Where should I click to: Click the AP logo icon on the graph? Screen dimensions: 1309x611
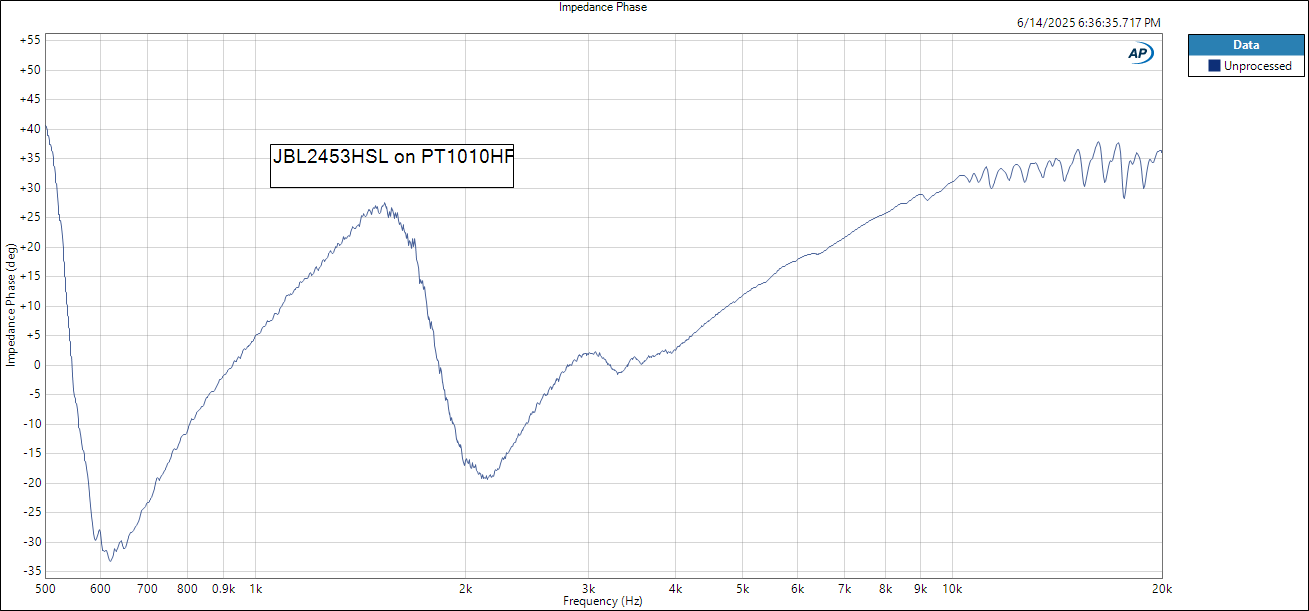1141,53
